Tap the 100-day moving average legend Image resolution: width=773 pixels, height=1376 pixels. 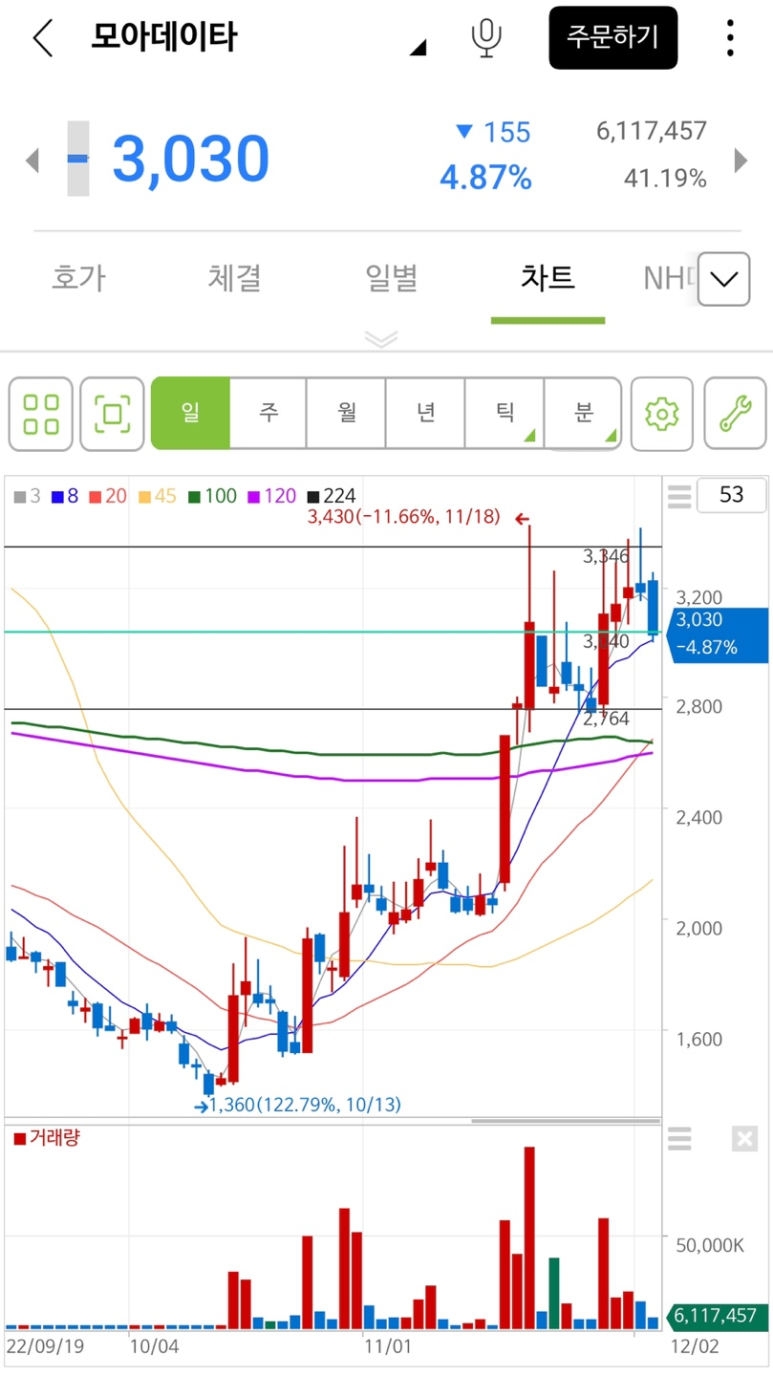pyautogui.click(x=212, y=495)
